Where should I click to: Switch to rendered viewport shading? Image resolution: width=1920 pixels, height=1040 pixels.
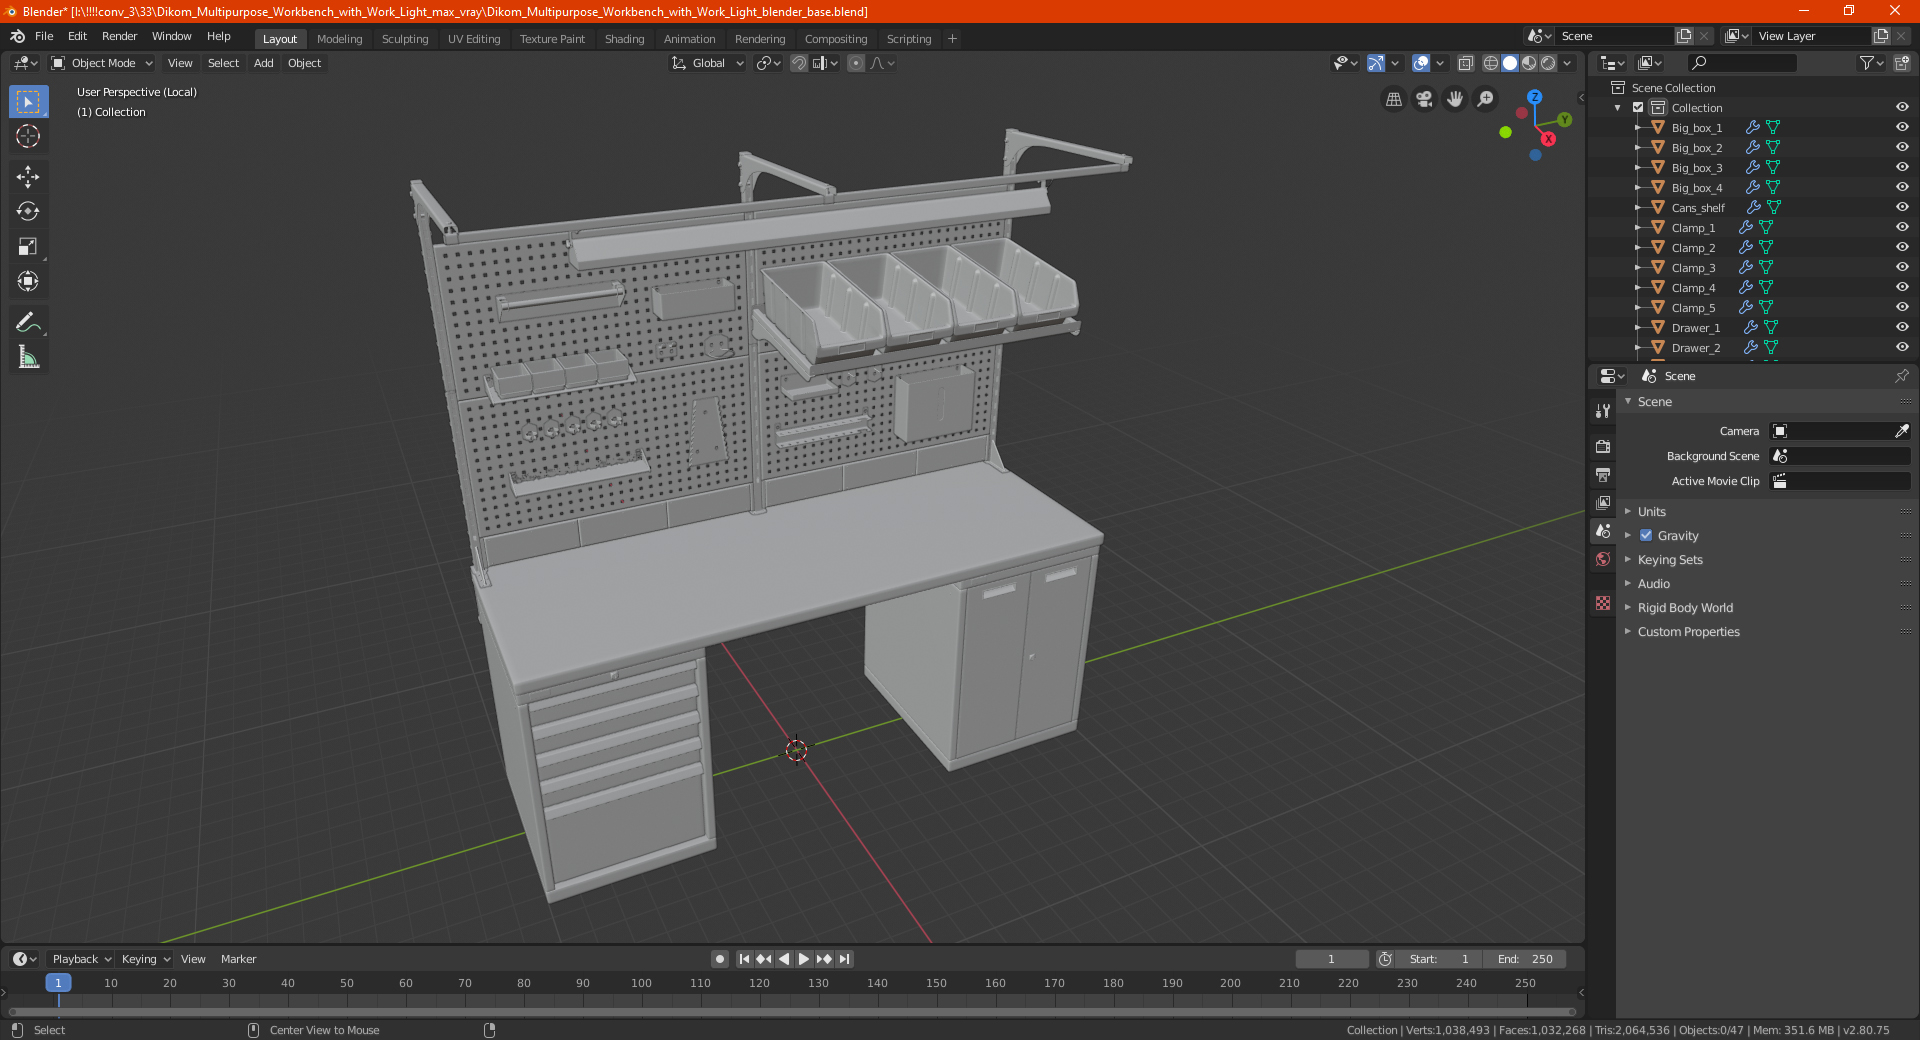coord(1548,63)
